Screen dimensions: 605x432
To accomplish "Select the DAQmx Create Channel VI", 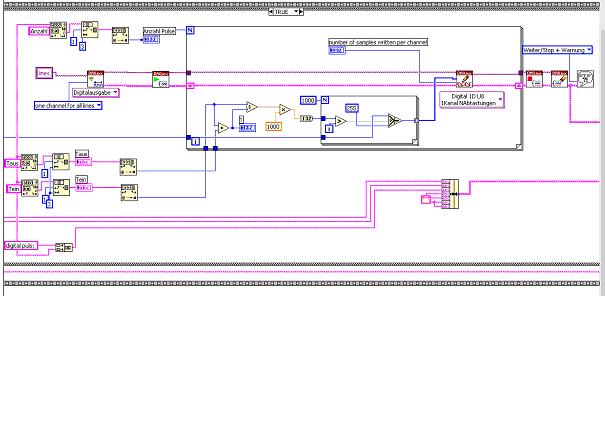I will click(96, 79).
